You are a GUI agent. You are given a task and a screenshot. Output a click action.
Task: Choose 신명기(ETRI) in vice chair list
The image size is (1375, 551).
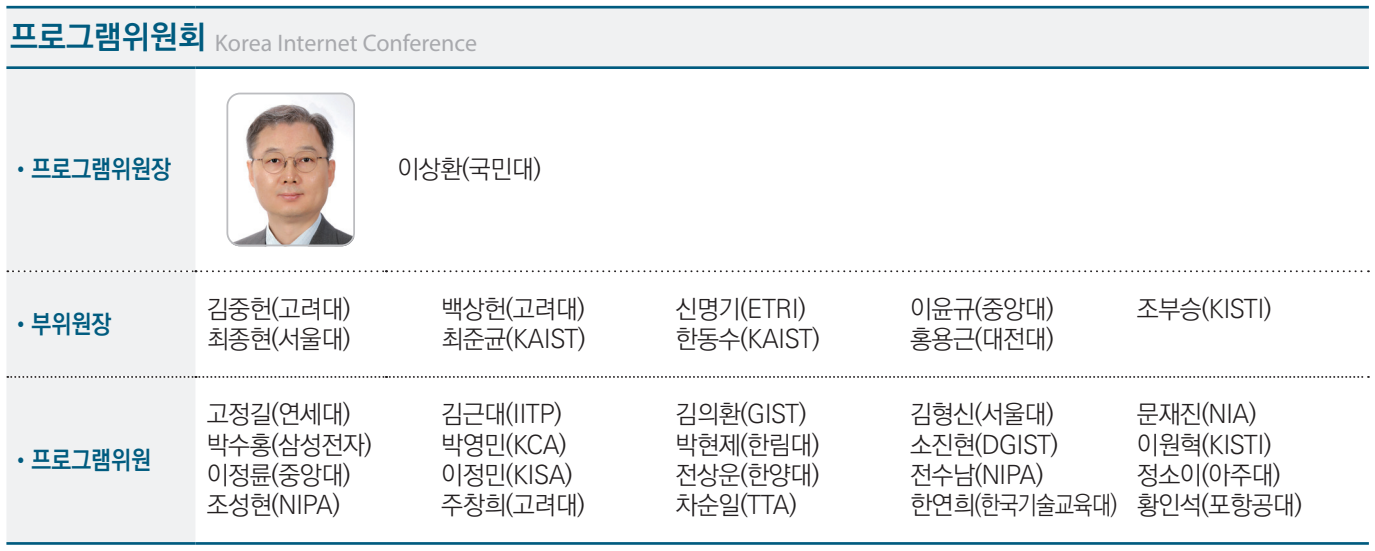pos(741,309)
